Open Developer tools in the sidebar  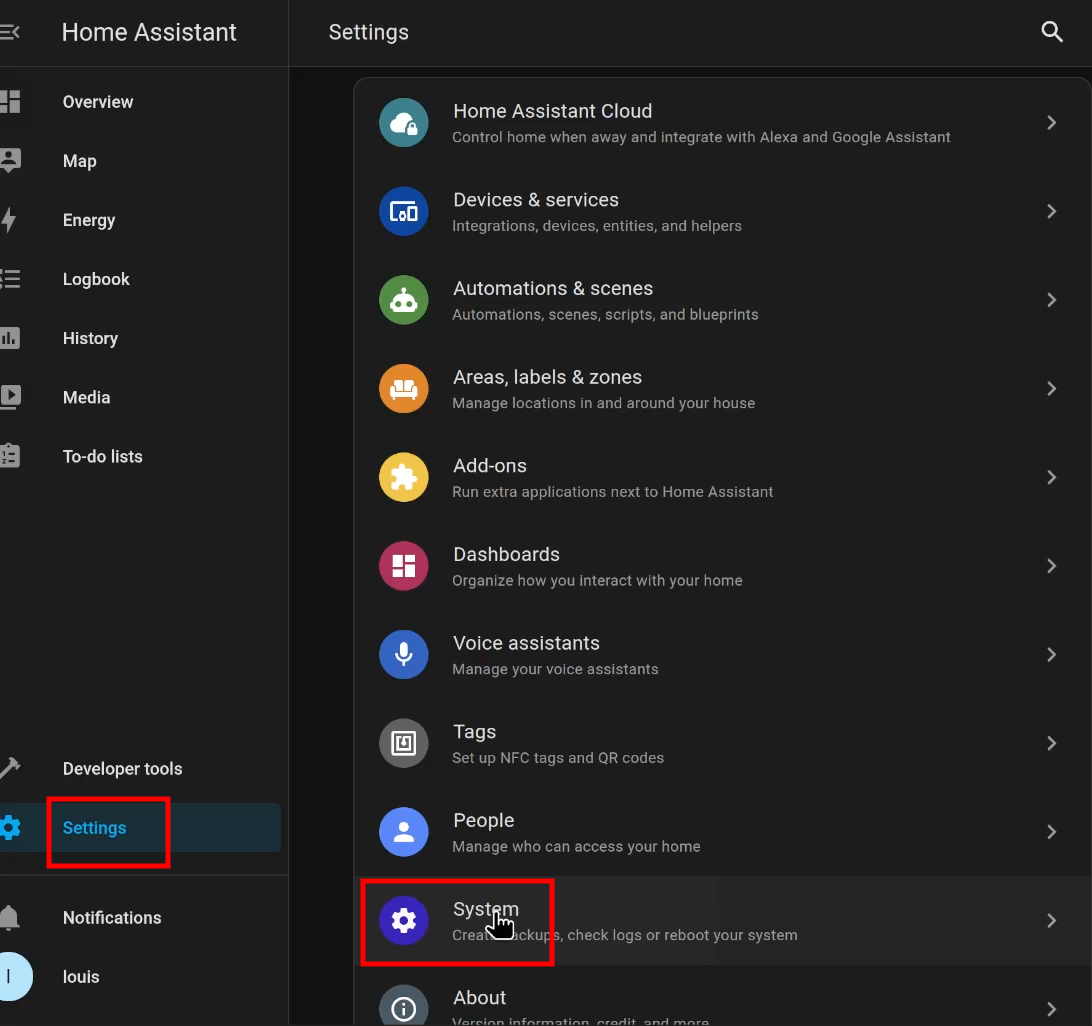click(141, 768)
